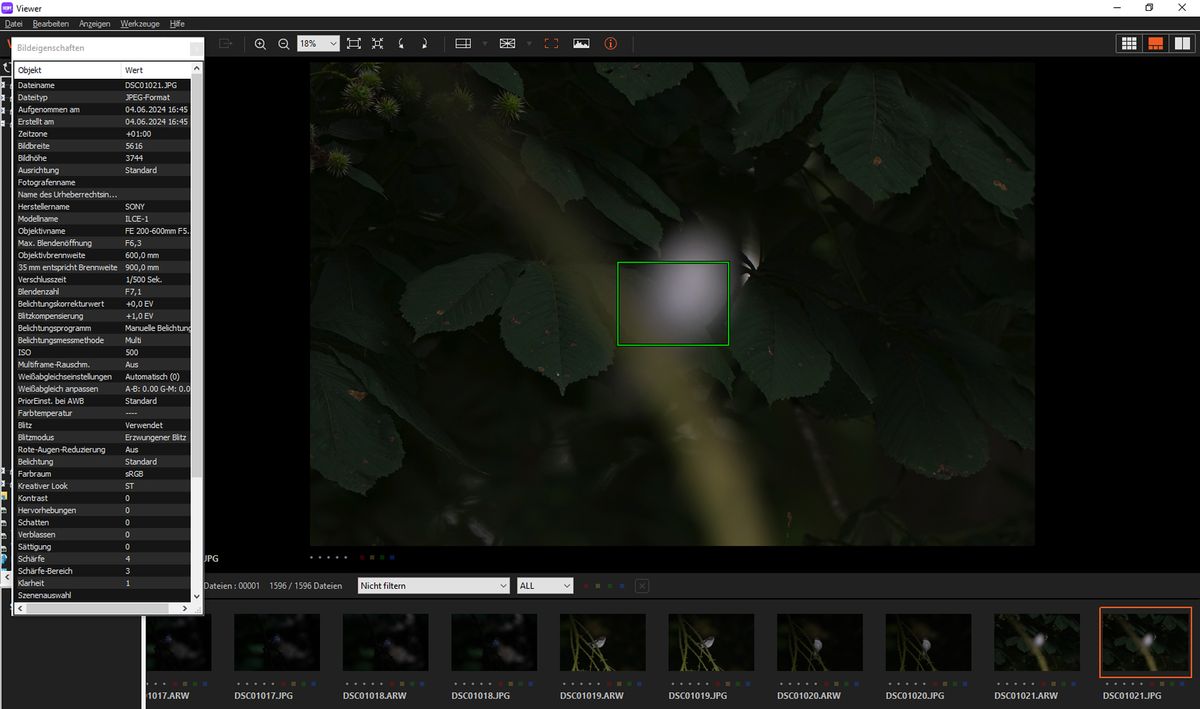This screenshot has width=1200, height=709.
Task: Close the Bildeigenschaften panel
Action: coord(195,47)
